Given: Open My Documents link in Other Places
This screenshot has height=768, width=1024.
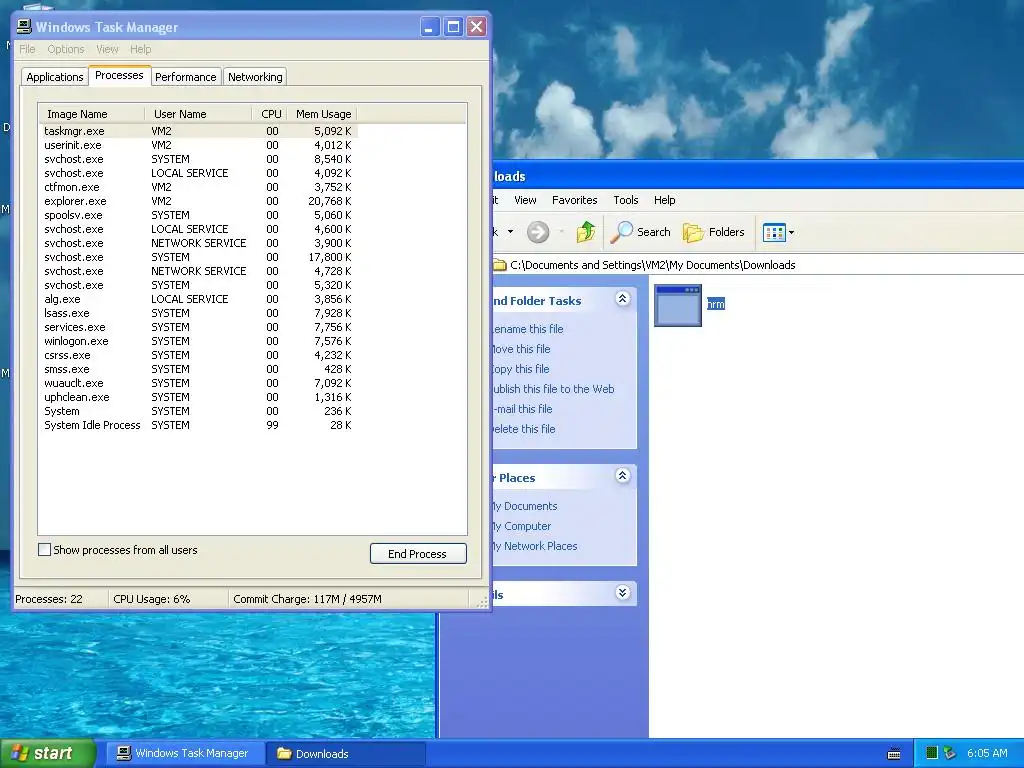Looking at the screenshot, I should pos(525,506).
